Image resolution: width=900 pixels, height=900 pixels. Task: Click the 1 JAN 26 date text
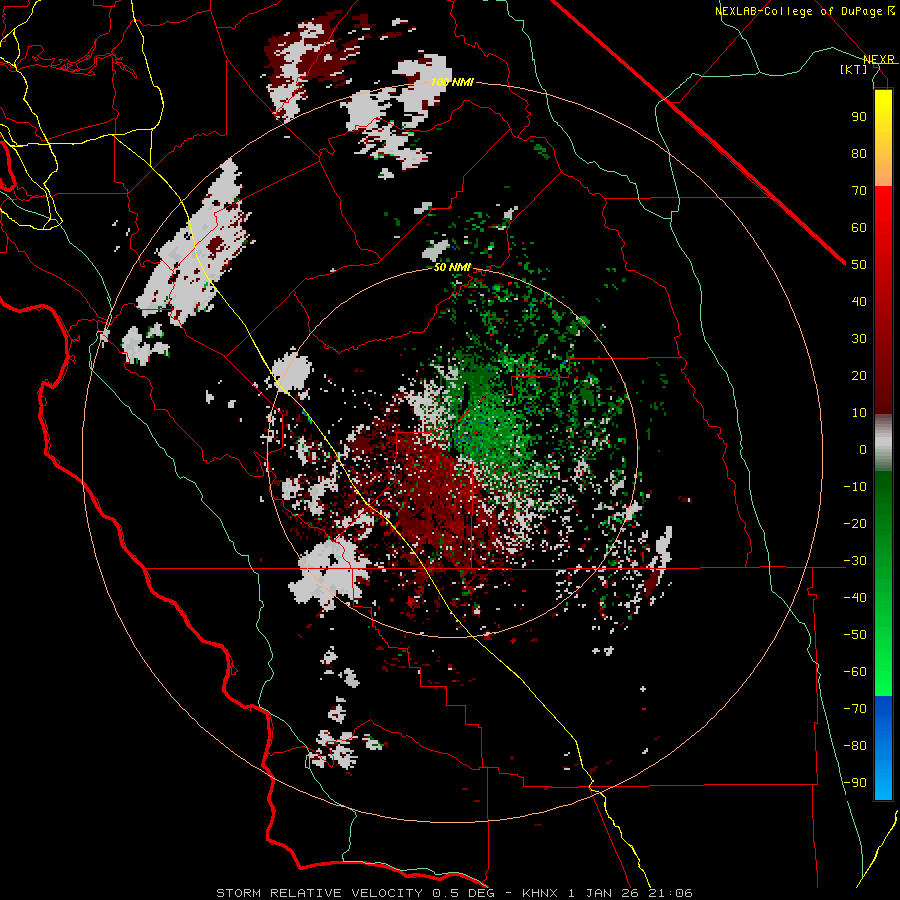(x=602, y=893)
